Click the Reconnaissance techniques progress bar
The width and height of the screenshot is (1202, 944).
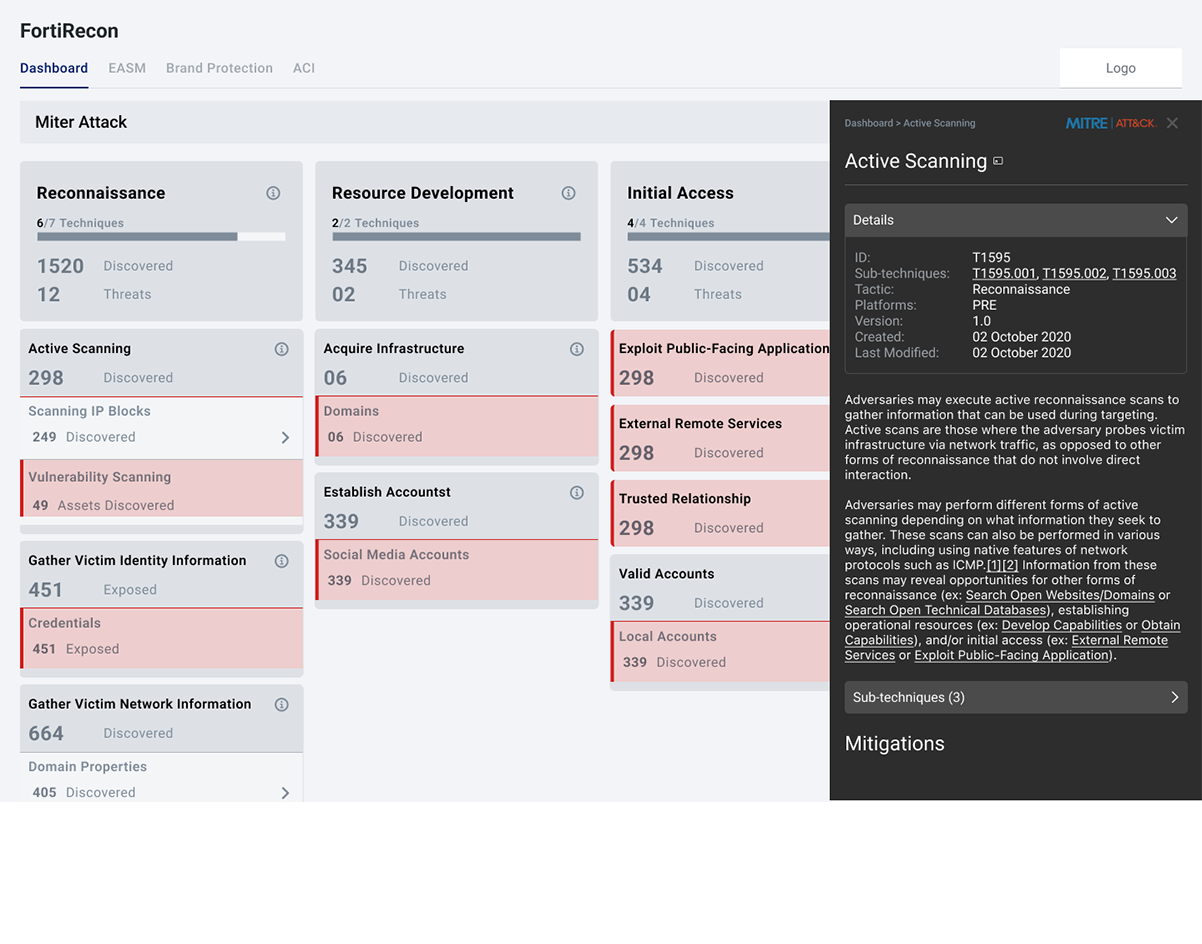pos(161,237)
